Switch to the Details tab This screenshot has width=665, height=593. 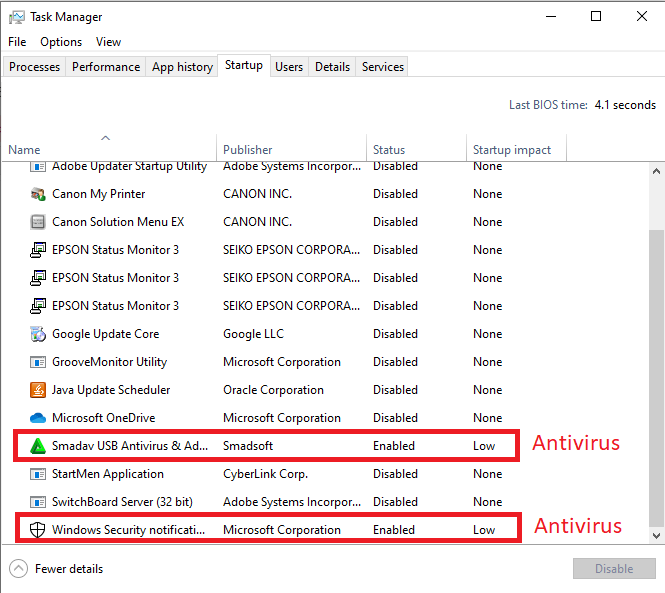[332, 67]
